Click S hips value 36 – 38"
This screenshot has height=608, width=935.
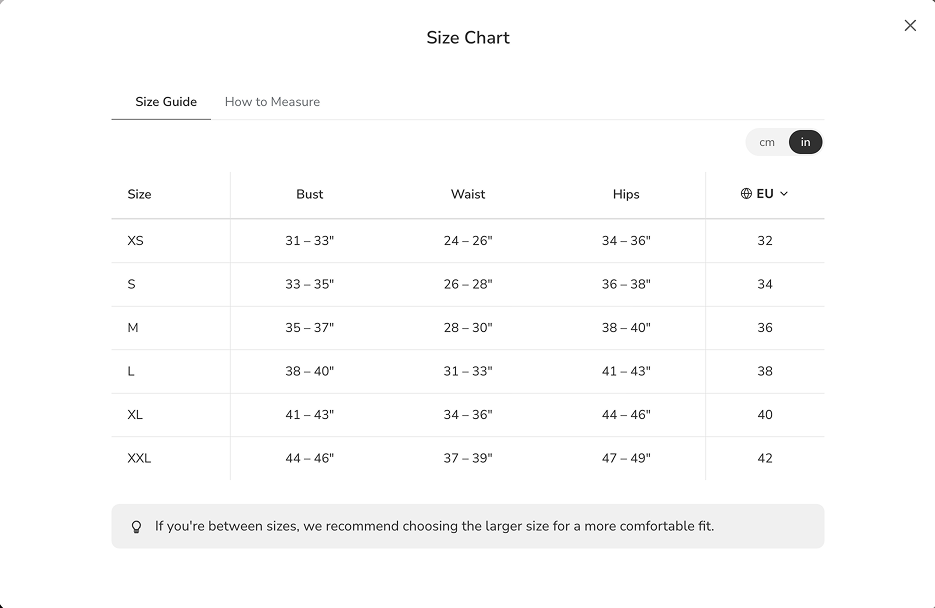tap(626, 284)
